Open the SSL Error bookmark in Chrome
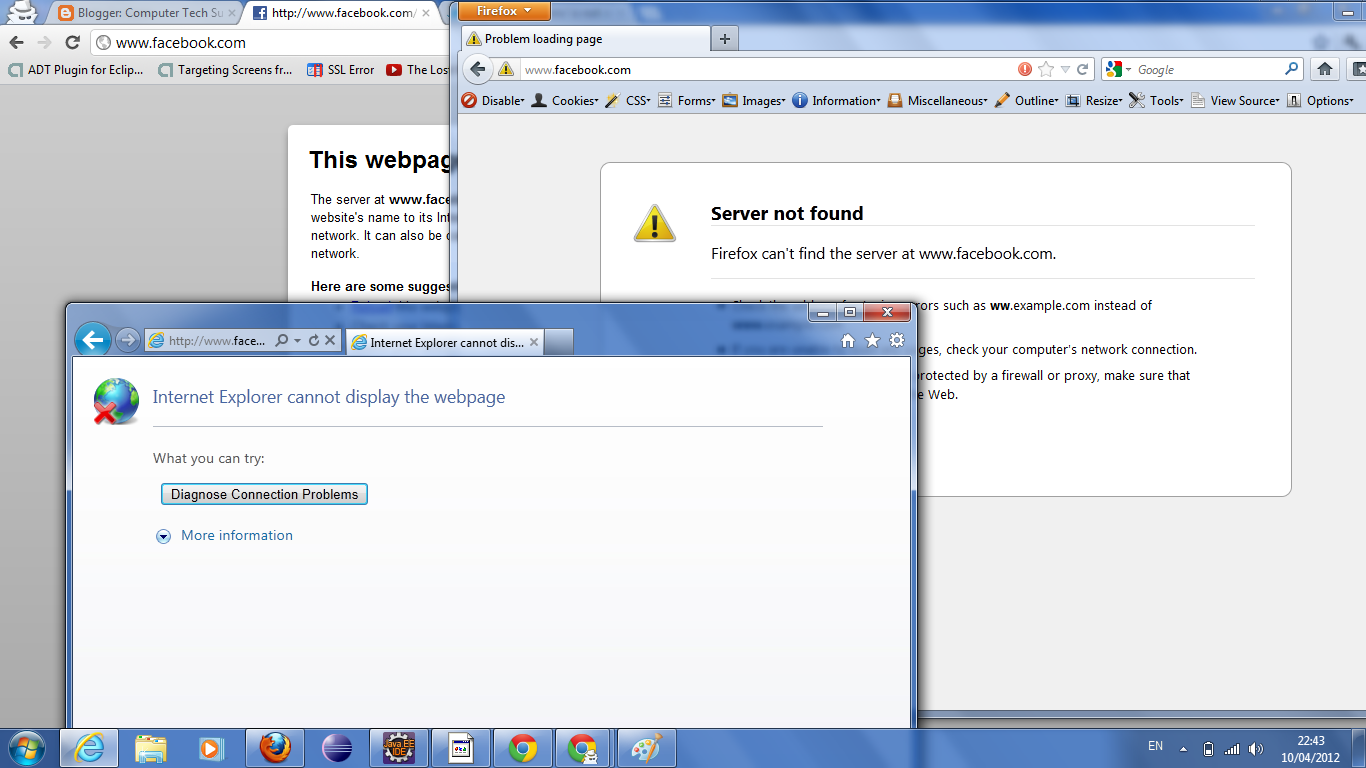 click(340, 70)
